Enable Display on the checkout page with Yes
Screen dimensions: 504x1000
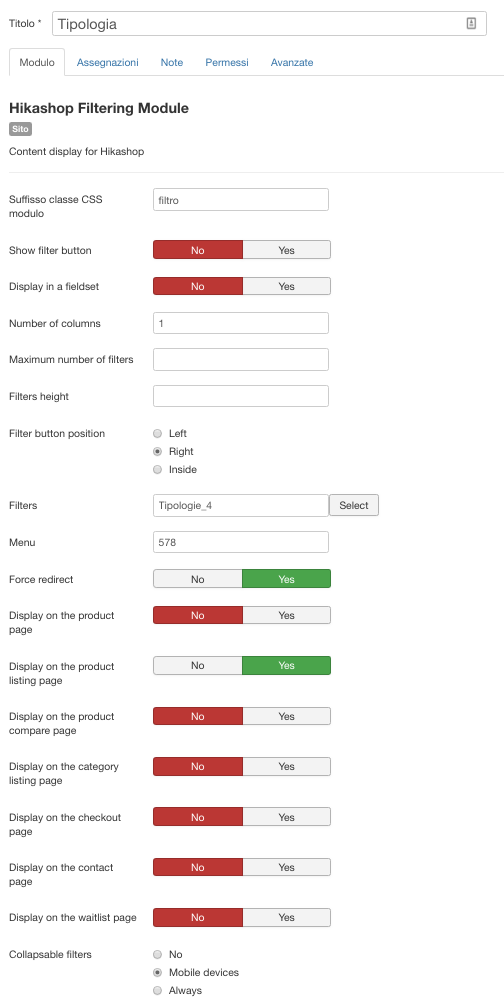click(286, 817)
